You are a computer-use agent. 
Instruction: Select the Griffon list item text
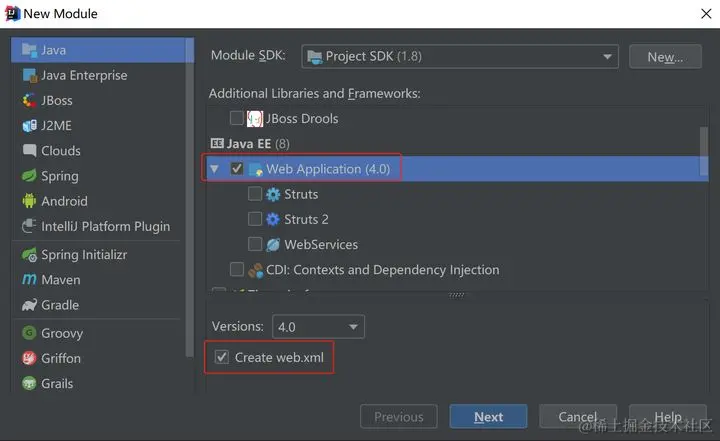pyautogui.click(x=61, y=358)
